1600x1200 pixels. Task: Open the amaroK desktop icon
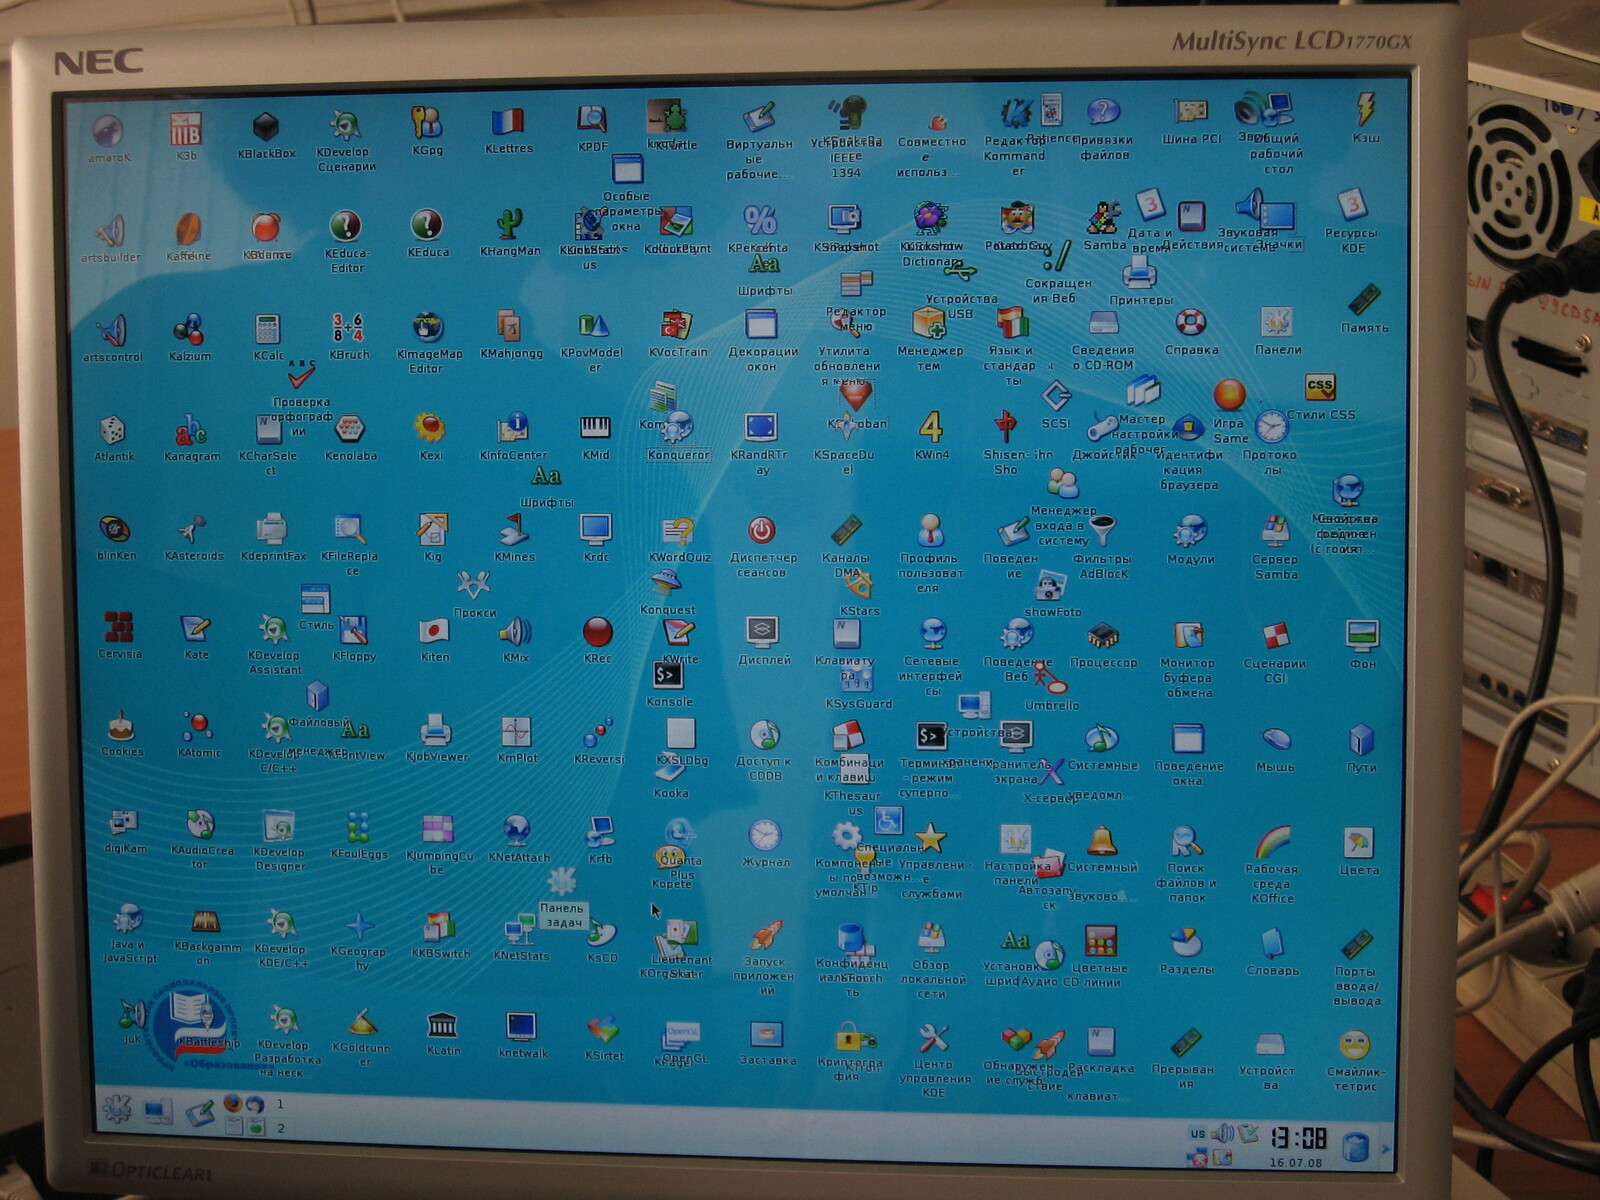(x=107, y=131)
